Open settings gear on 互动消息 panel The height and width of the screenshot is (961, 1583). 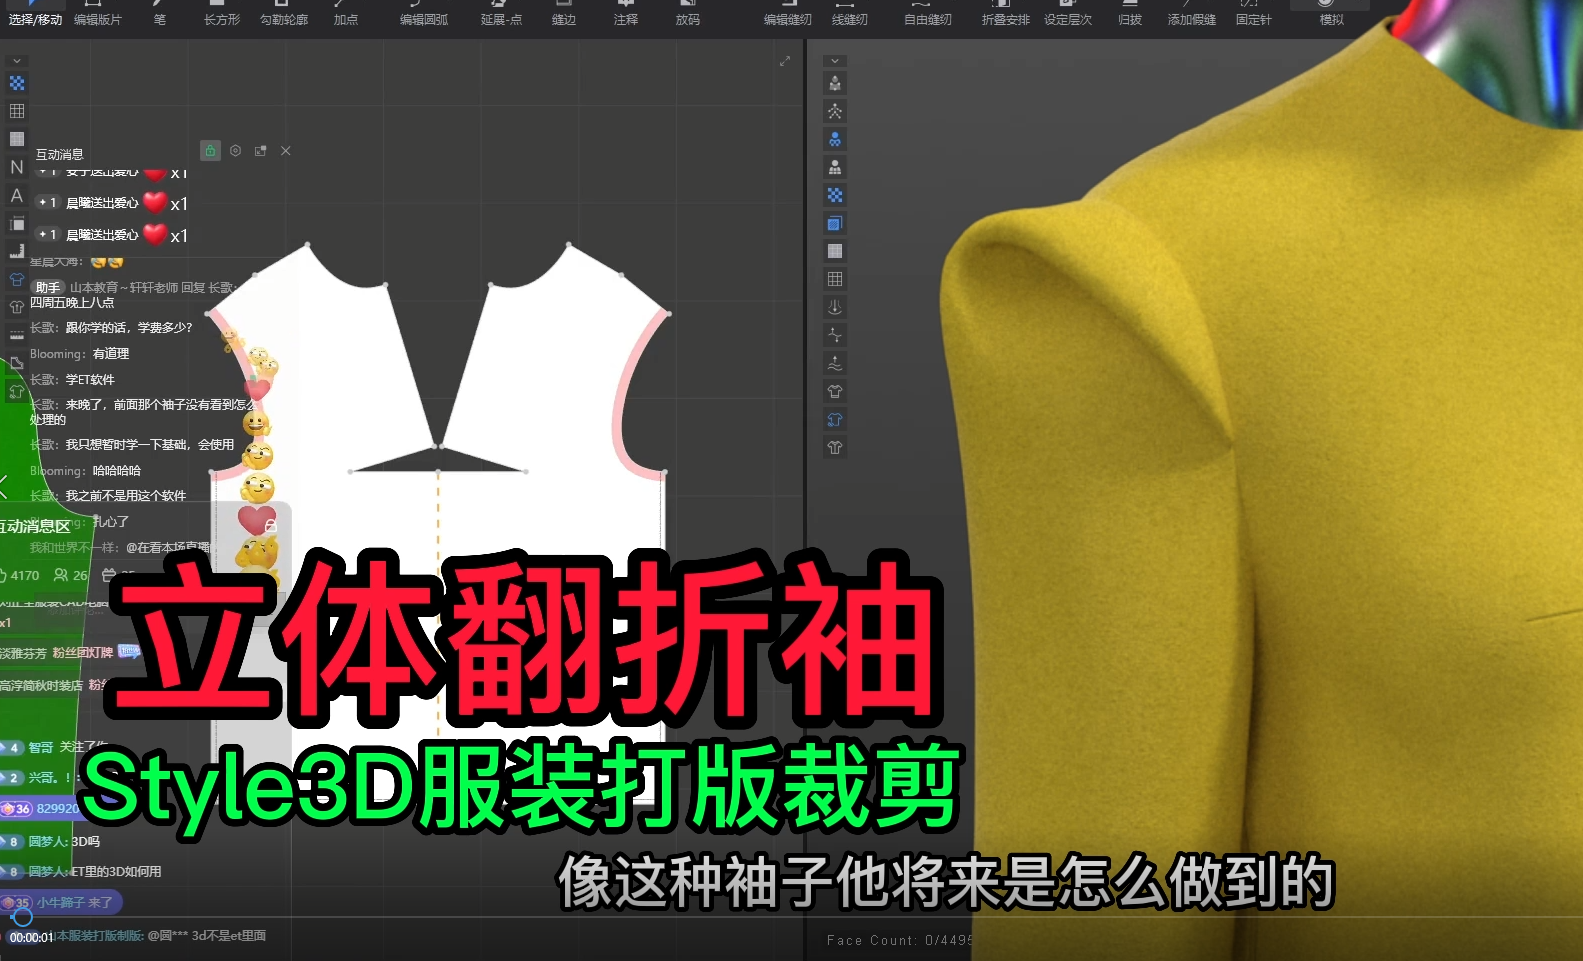pyautogui.click(x=235, y=151)
